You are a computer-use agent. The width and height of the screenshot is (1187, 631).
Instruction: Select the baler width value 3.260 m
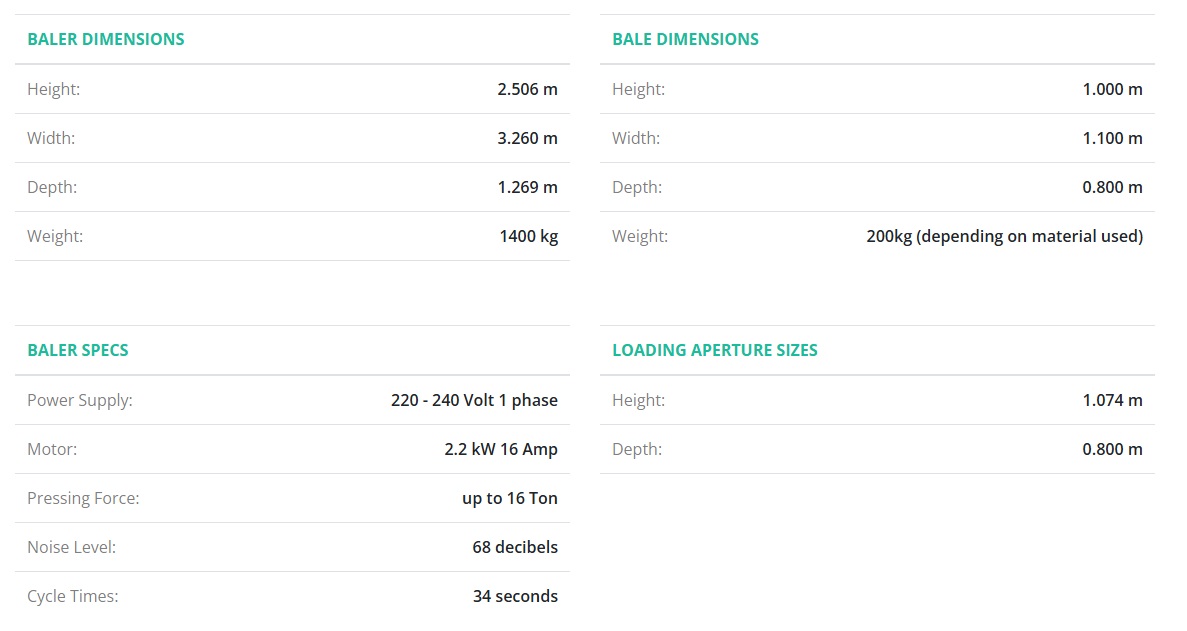(x=527, y=138)
